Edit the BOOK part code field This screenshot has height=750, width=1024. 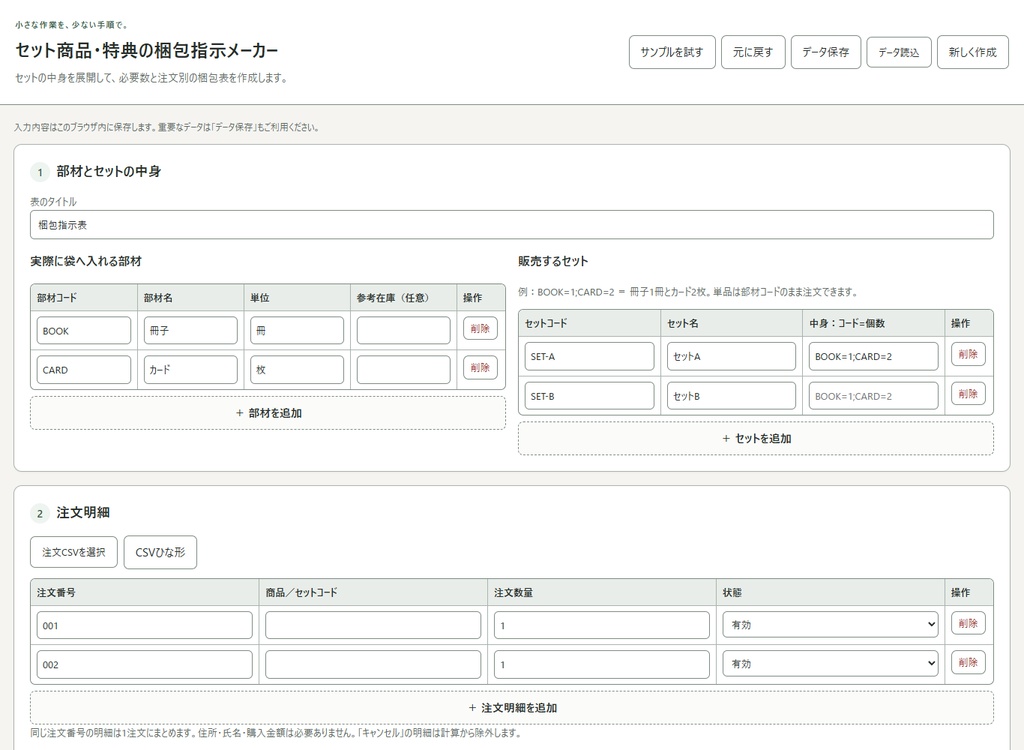click(84, 331)
